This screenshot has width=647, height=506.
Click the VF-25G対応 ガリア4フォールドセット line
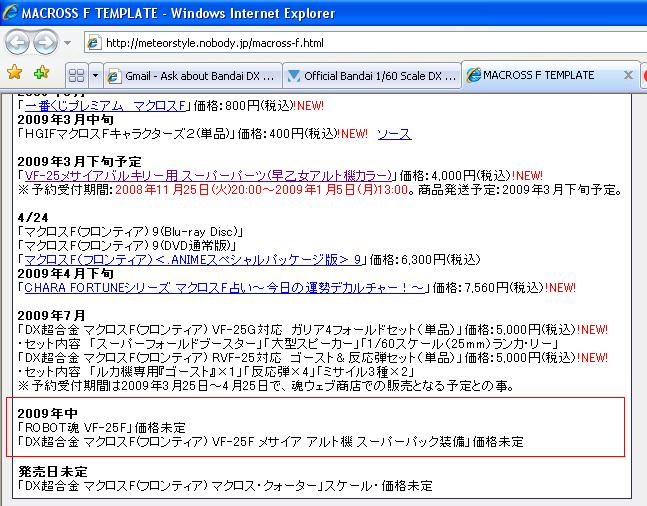(x=313, y=329)
